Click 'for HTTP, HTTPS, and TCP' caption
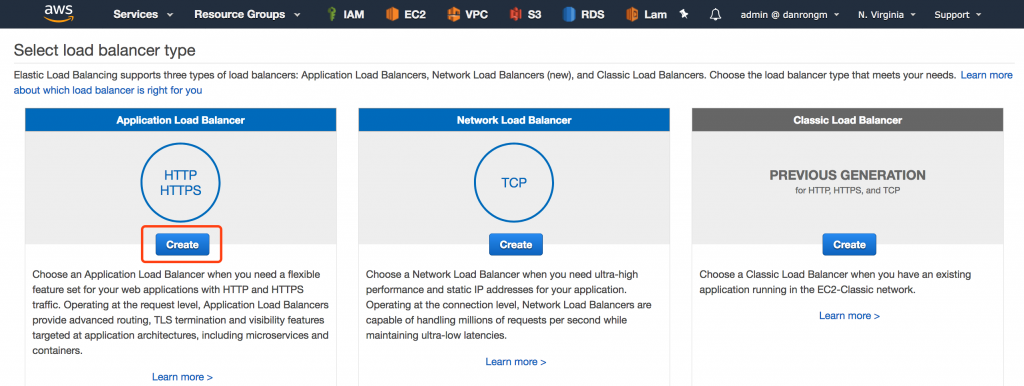This screenshot has width=1024, height=386. tap(848, 191)
